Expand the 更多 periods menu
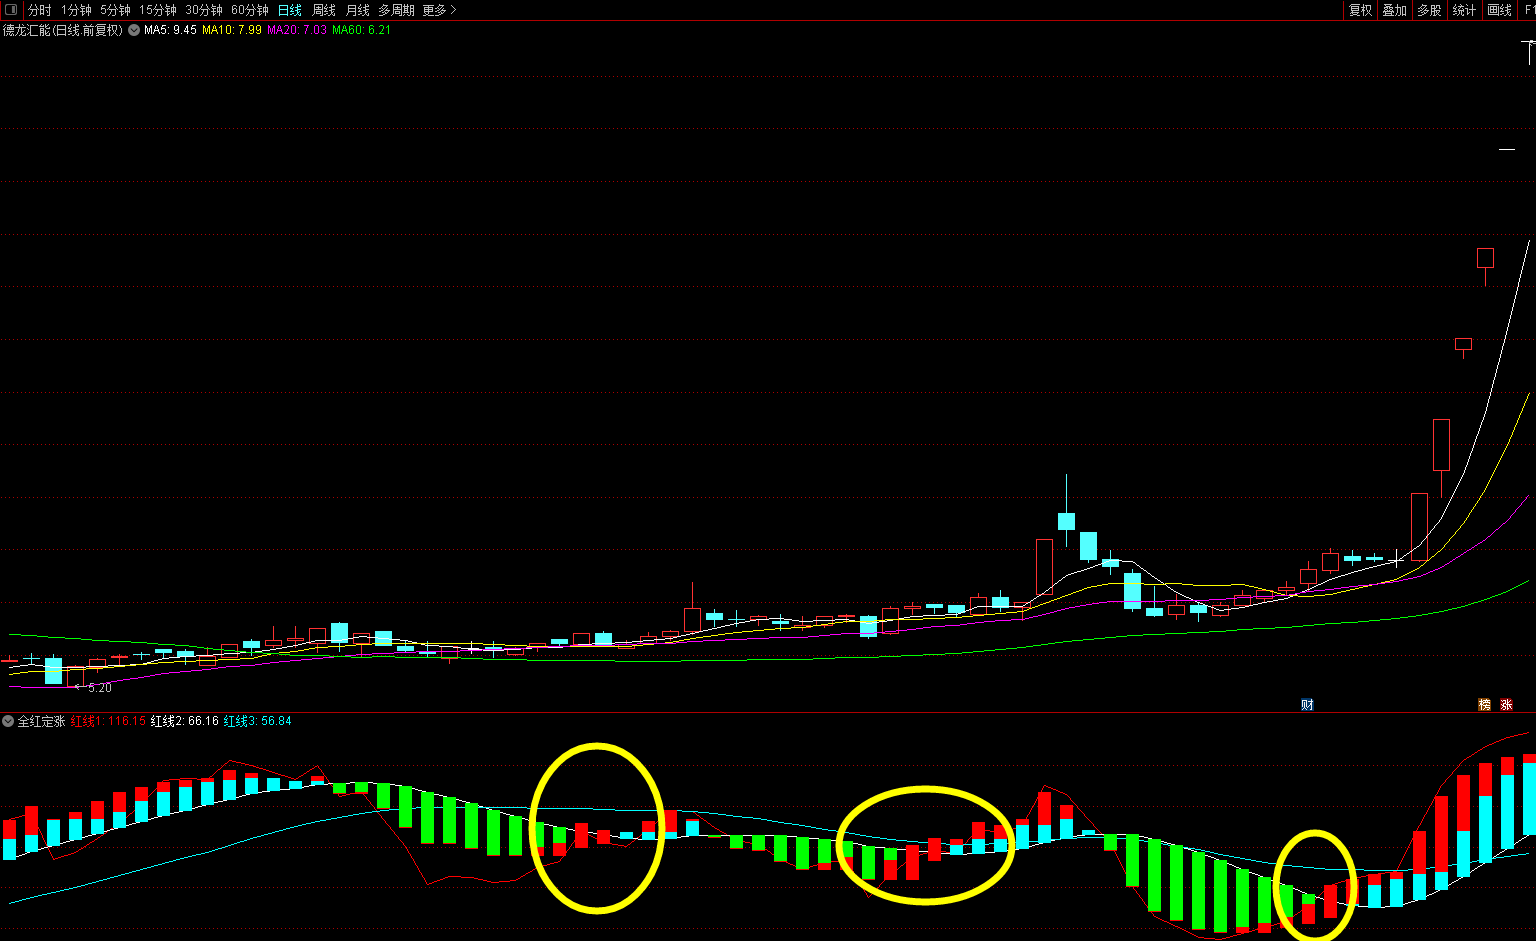 439,10
